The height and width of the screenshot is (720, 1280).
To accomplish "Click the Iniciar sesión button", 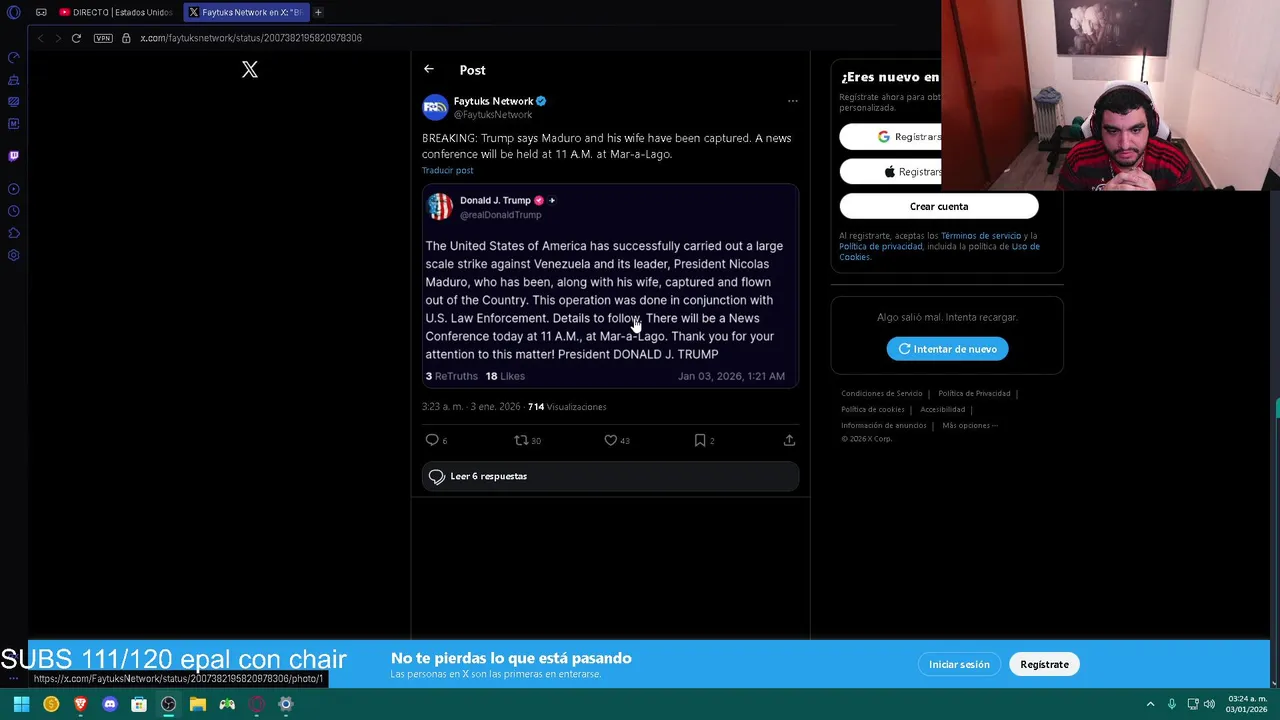I will [959, 664].
